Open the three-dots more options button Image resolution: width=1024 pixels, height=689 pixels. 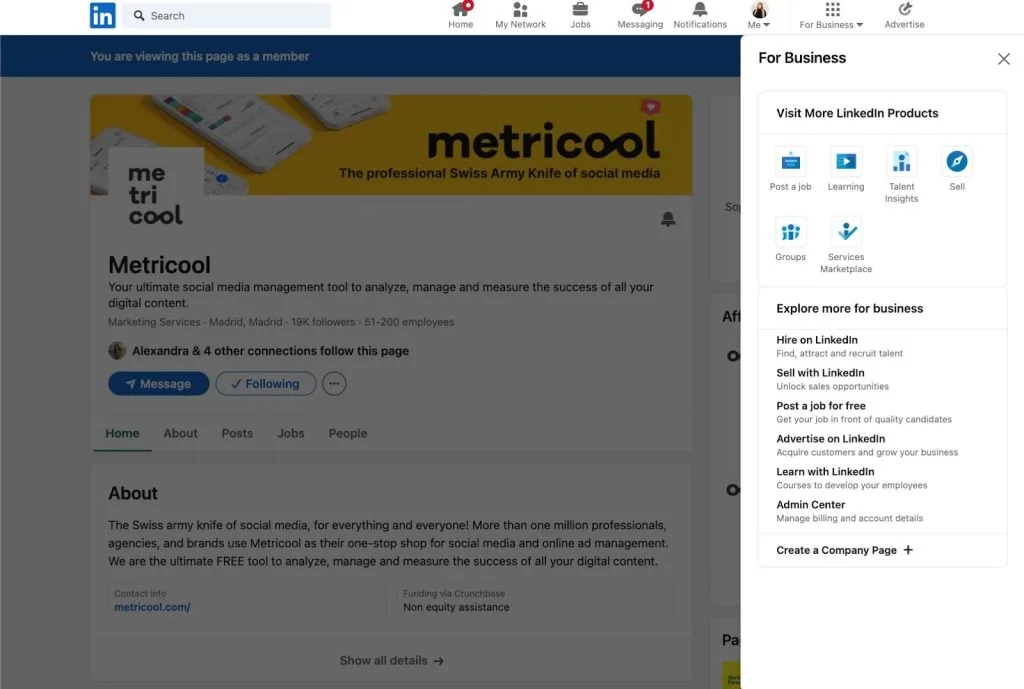pyautogui.click(x=334, y=384)
